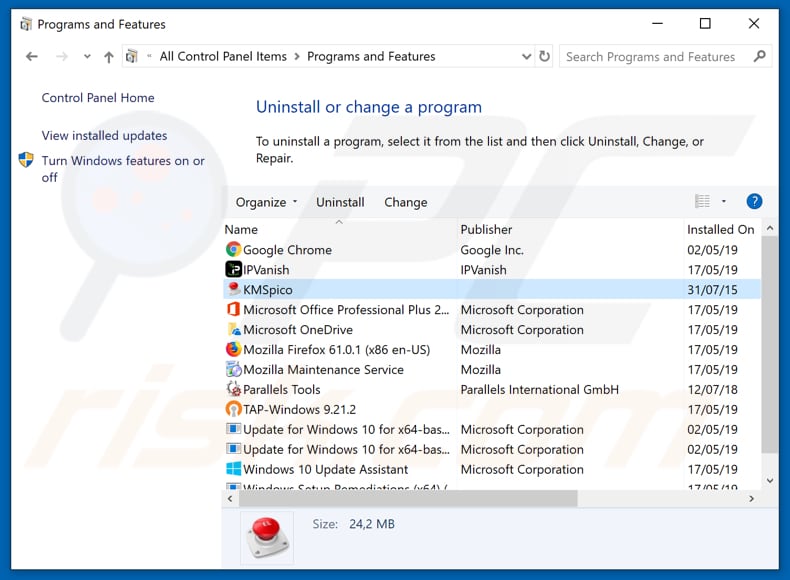Select TAP-Windows 9.21.2 entry name
790x580 pixels.
[x=299, y=410]
